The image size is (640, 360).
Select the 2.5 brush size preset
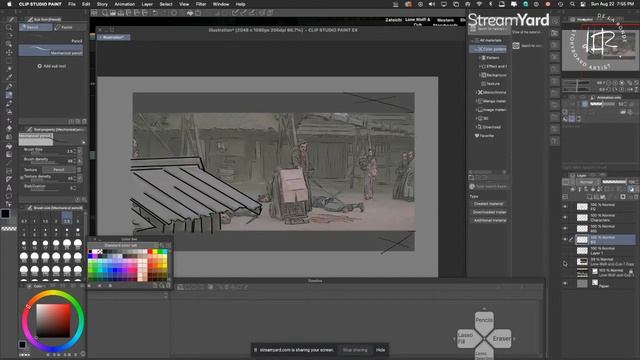click(x=67, y=219)
